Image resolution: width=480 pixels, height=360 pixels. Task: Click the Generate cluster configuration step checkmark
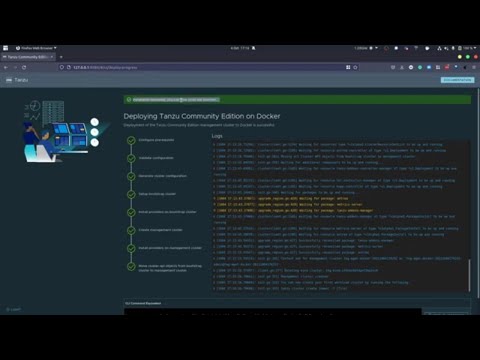(x=131, y=176)
